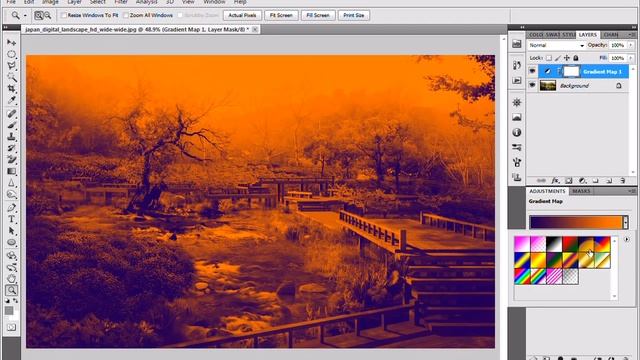Select the Eraser tool
The width and height of the screenshot is (640, 360).
tap(11, 160)
